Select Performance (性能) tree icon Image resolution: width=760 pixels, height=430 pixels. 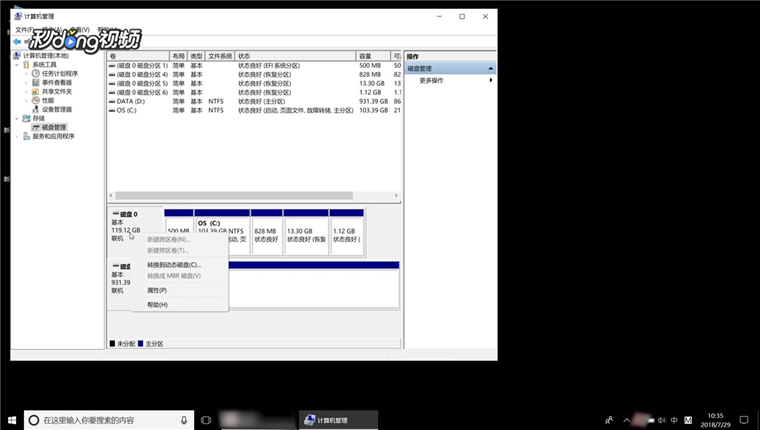35,100
